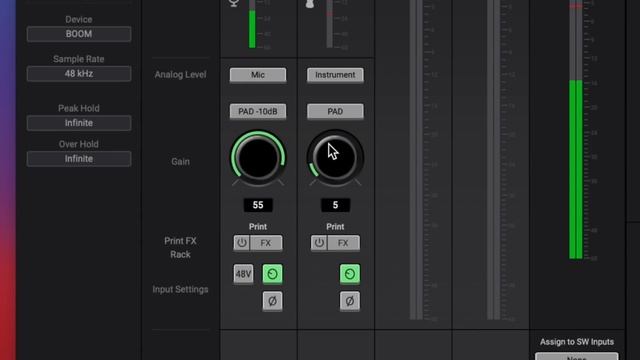The image size is (640, 360).
Task: Select Instrument analog level on second channel
Action: 335,75
